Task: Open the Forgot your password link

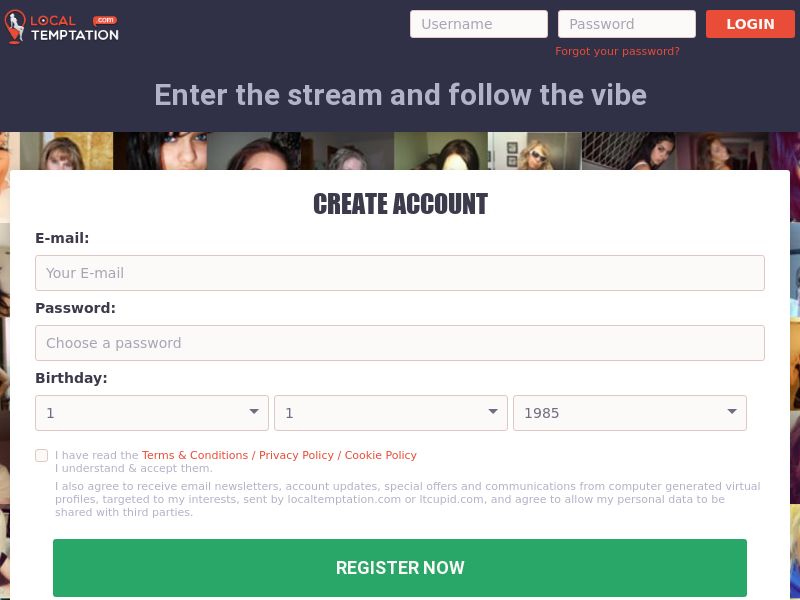Action: click(x=617, y=51)
